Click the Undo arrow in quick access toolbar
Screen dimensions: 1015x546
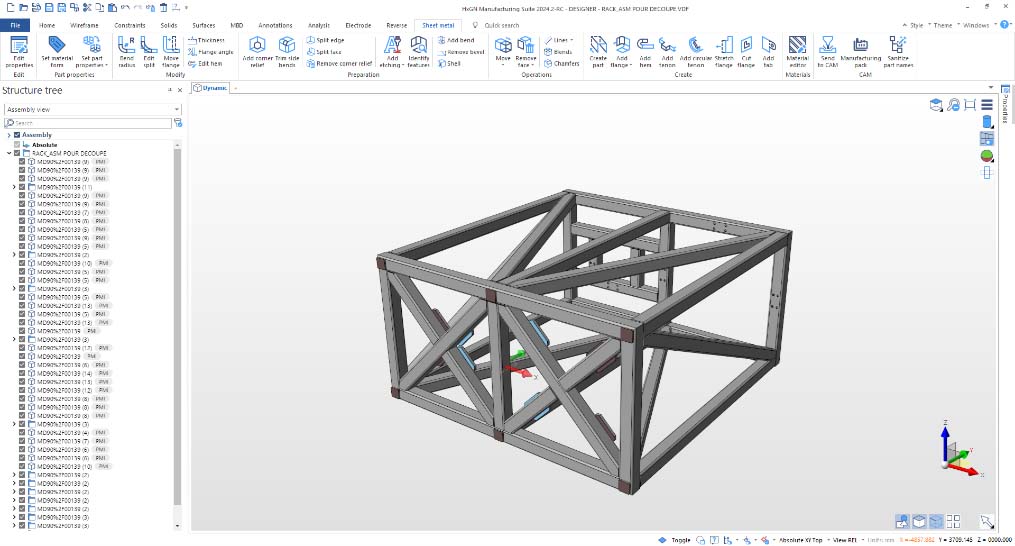[125, 8]
